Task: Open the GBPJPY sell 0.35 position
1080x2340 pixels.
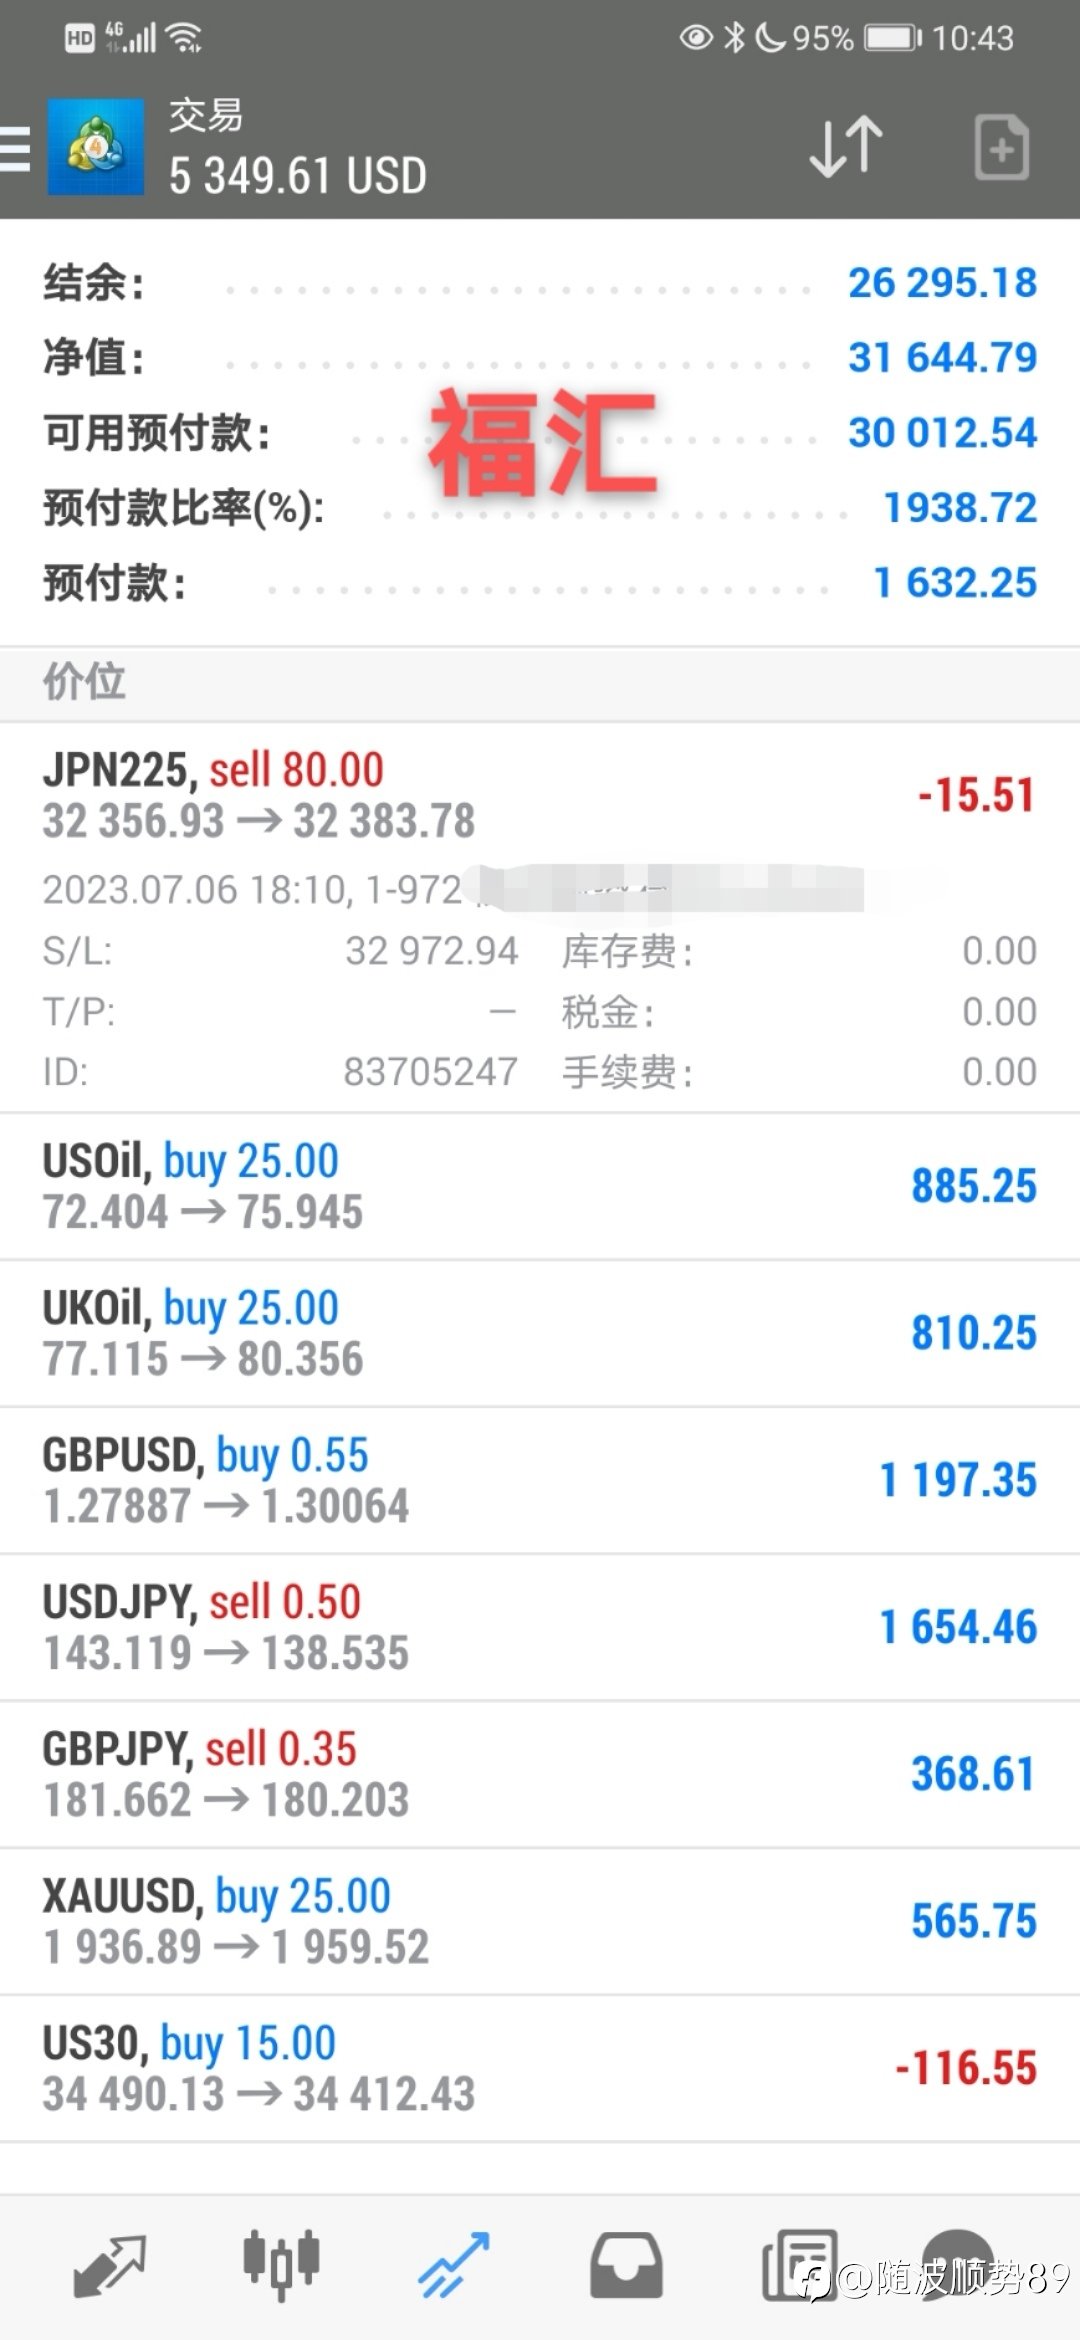Action: click(x=540, y=1774)
